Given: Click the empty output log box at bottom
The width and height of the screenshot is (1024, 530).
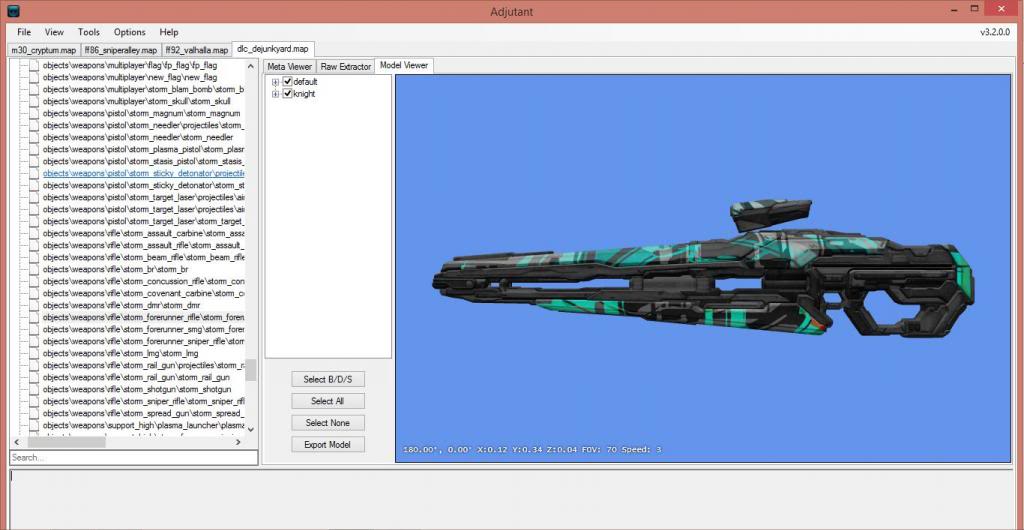Looking at the screenshot, I should coord(511,499).
